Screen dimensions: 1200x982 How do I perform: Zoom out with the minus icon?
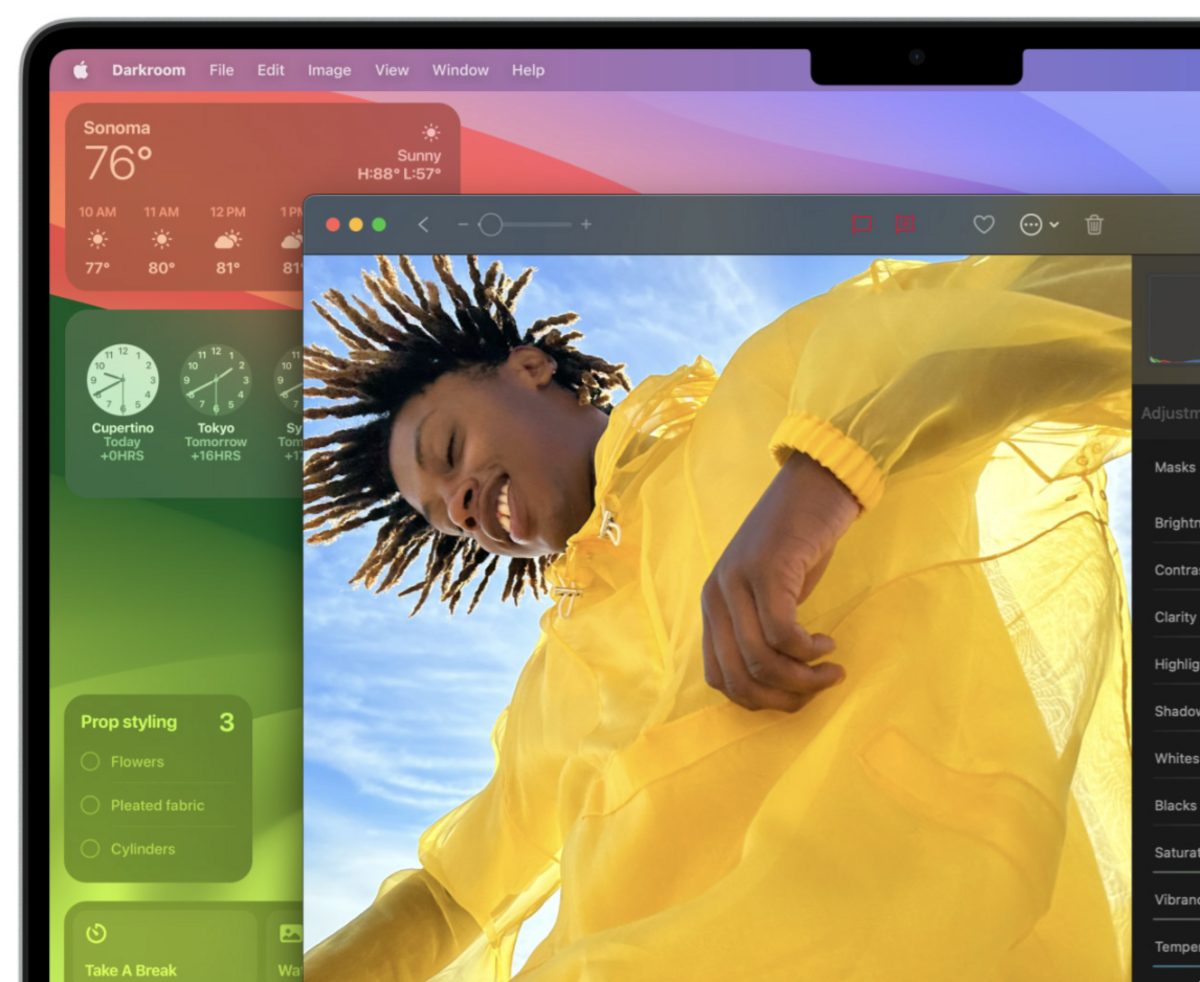463,225
